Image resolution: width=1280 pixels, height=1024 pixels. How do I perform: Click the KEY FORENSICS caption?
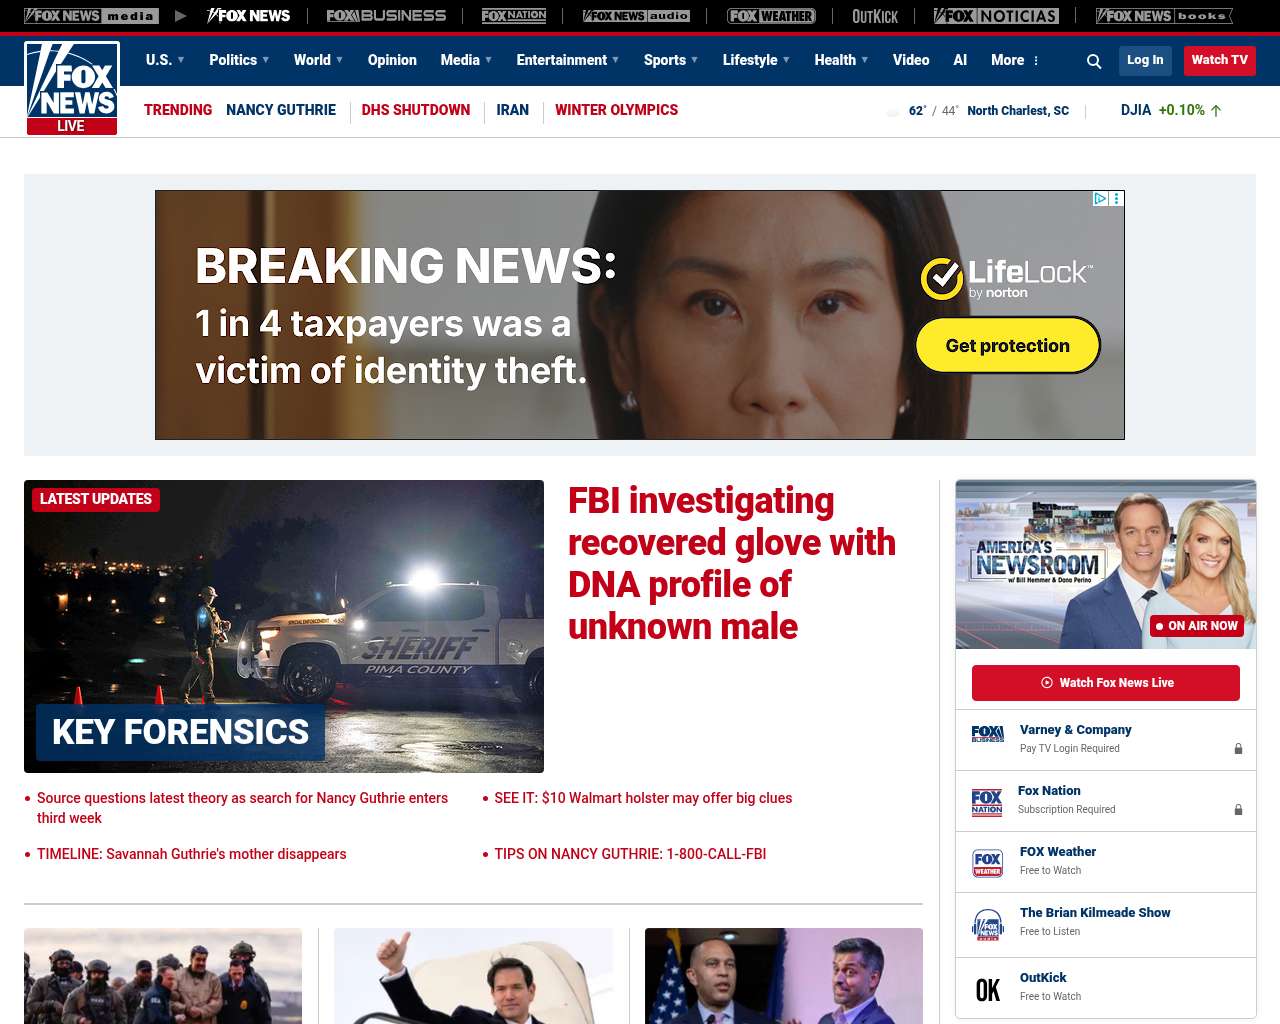tap(181, 732)
